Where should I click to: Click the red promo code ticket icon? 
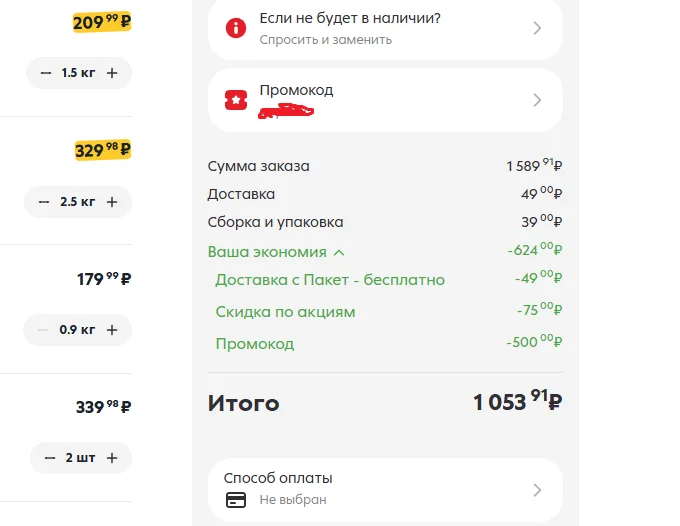(x=236, y=100)
